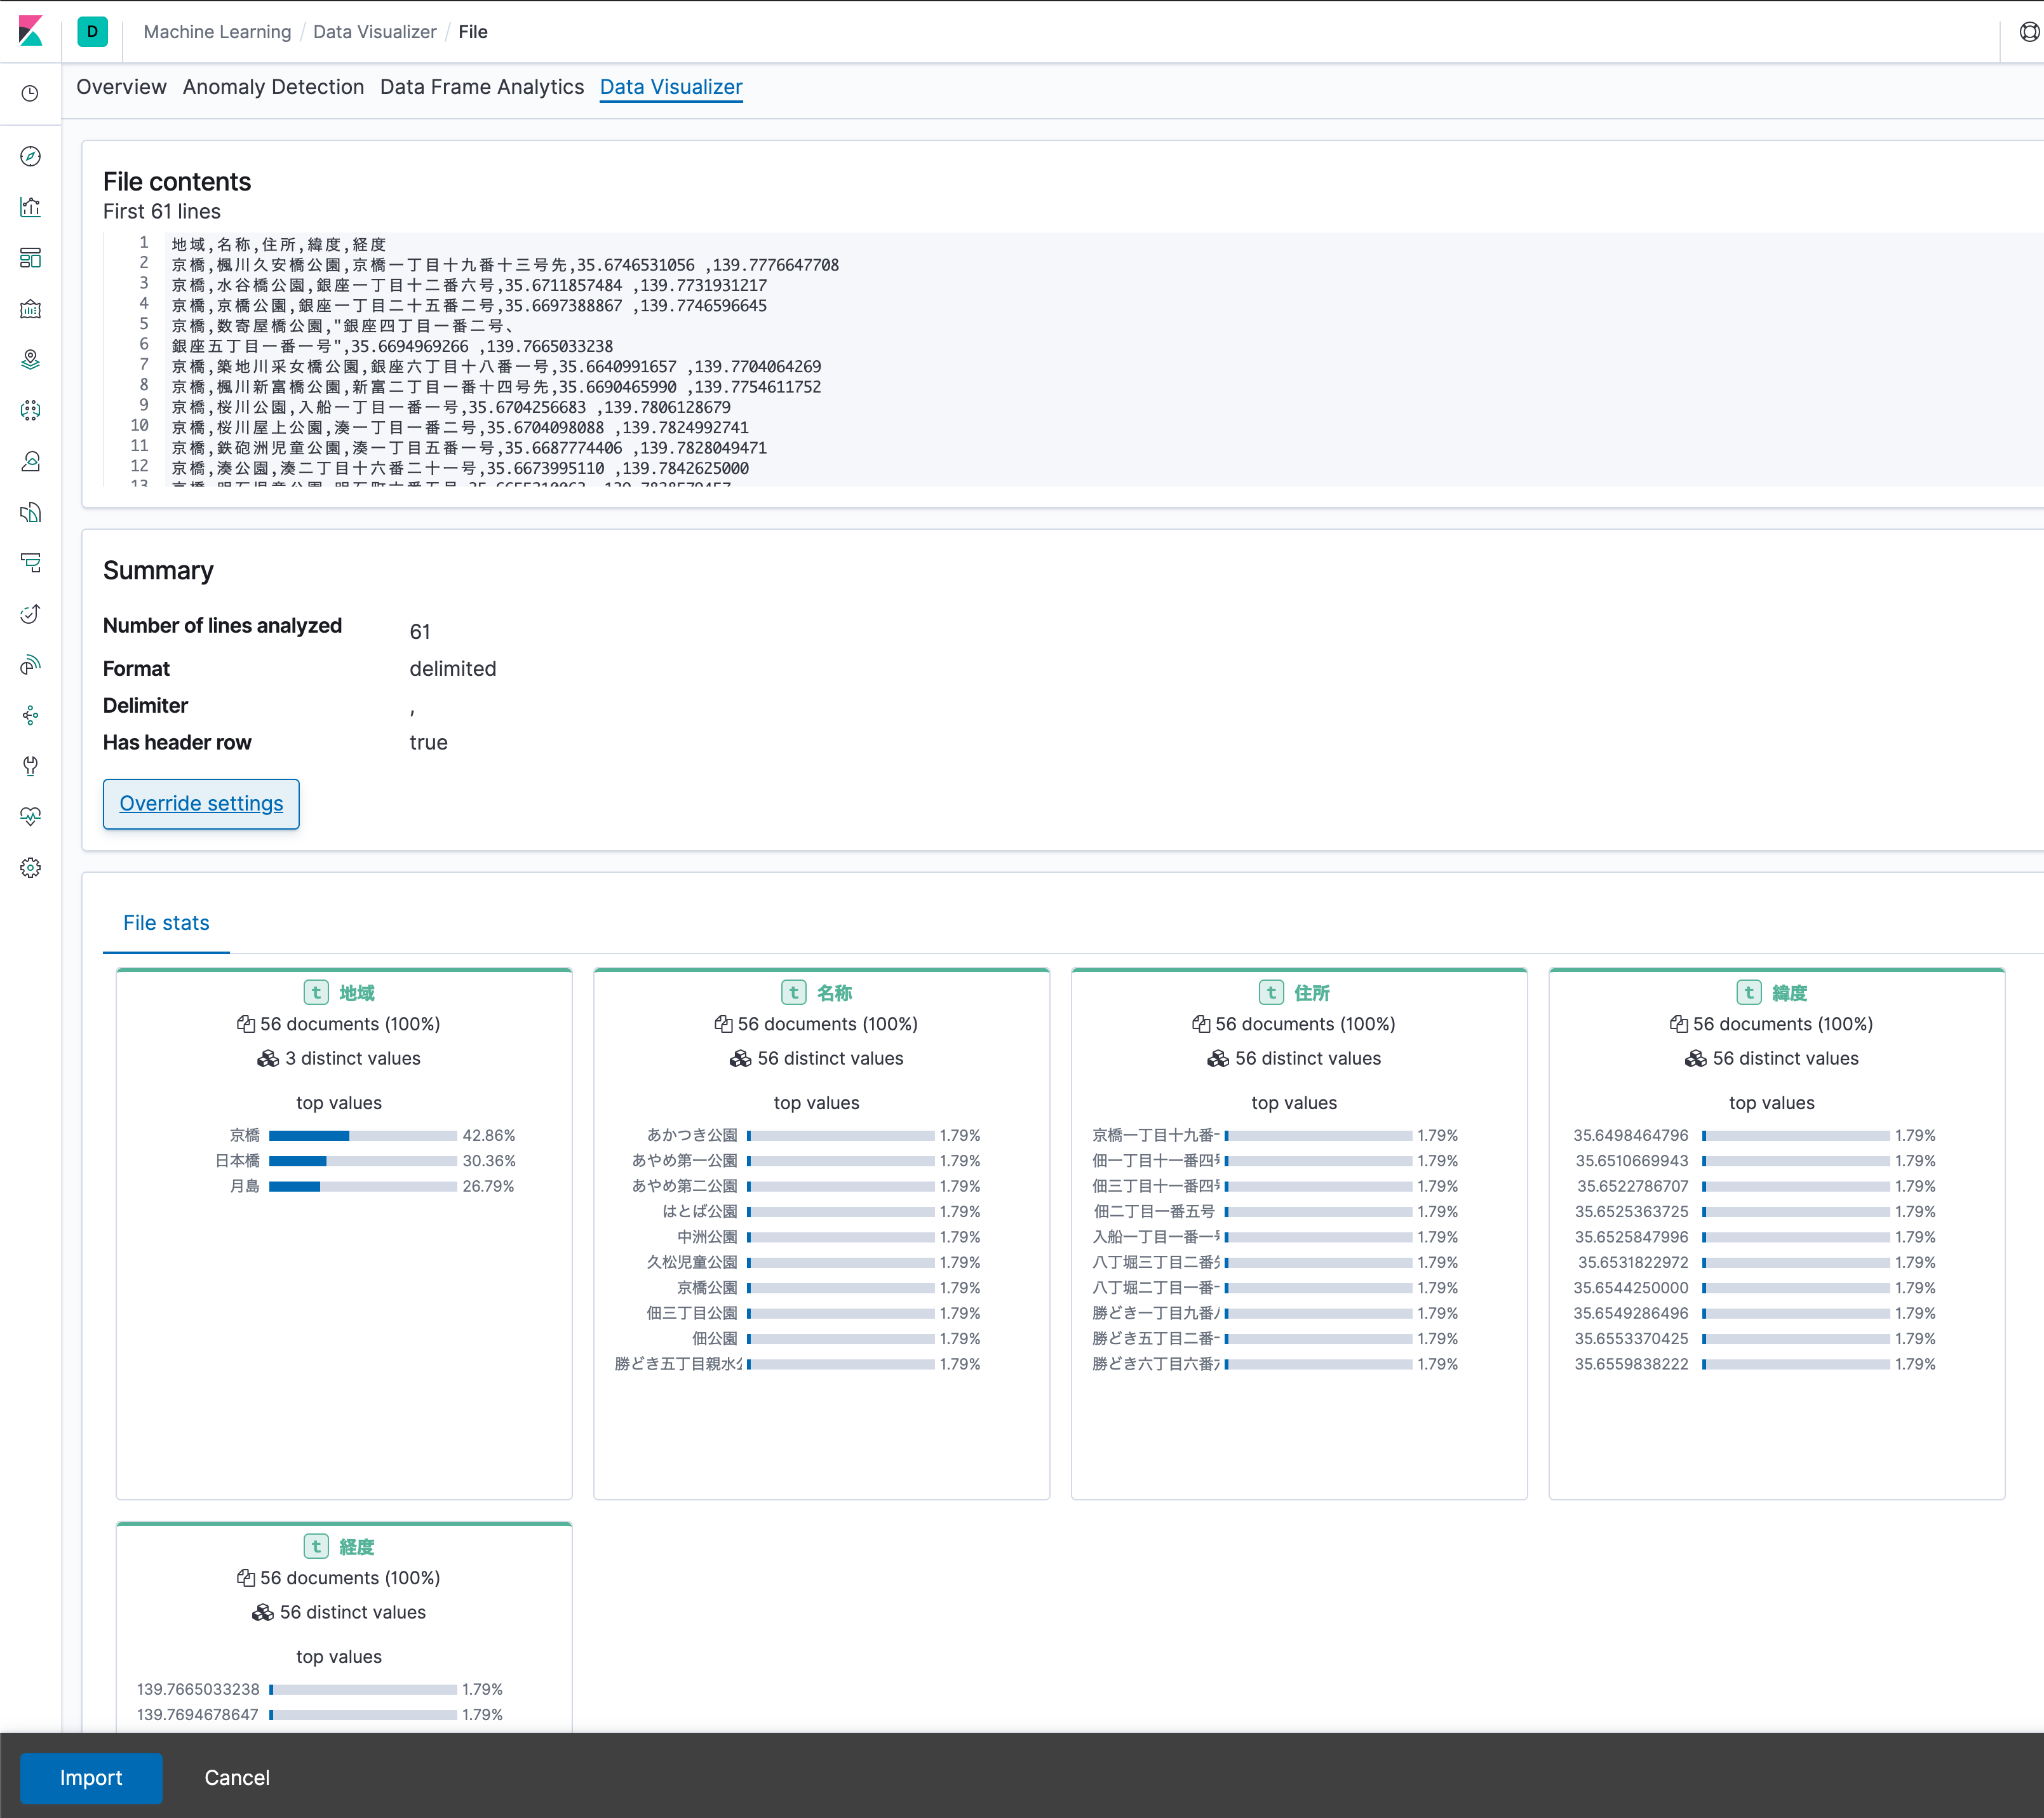Open the Canvas icon in sidebar
This screenshot has height=1818, width=2044.
(x=30, y=309)
